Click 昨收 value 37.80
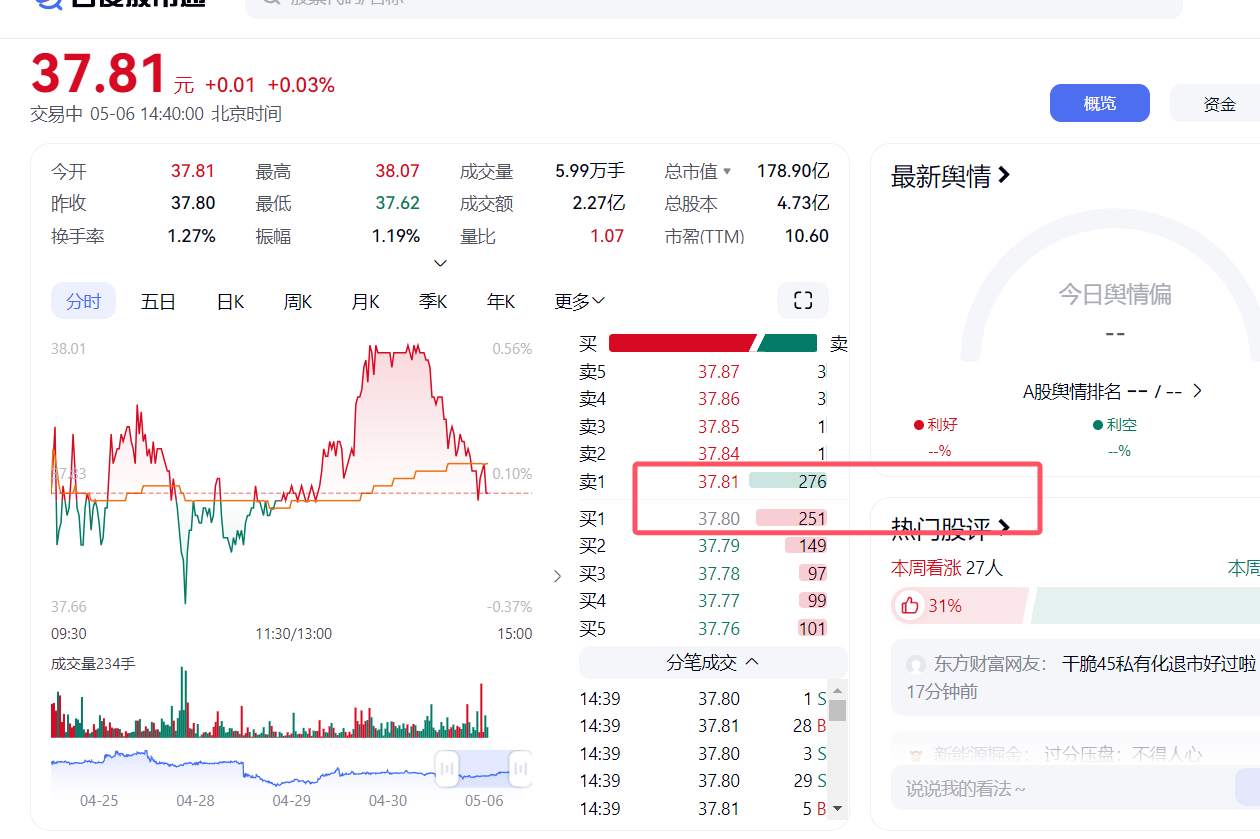This screenshot has width=1260, height=839. pyautogui.click(x=192, y=203)
